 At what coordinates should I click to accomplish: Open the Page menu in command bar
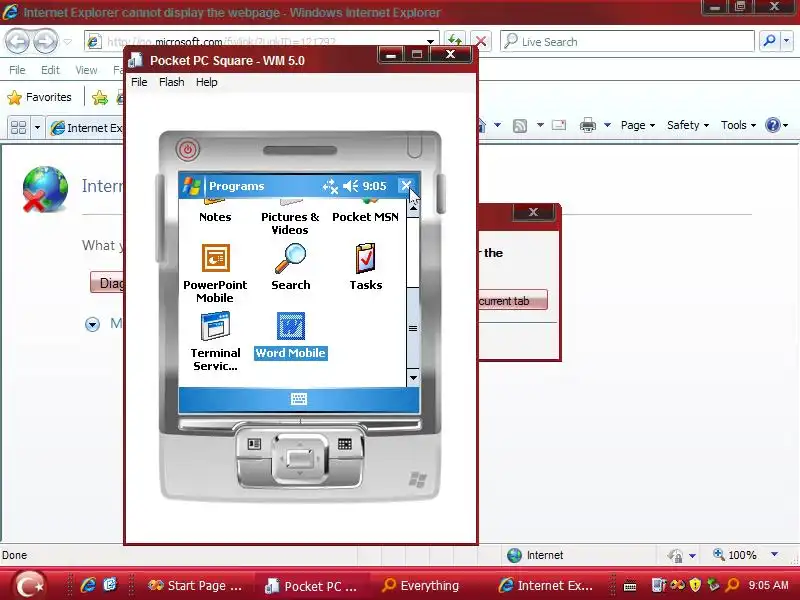pyautogui.click(x=638, y=125)
